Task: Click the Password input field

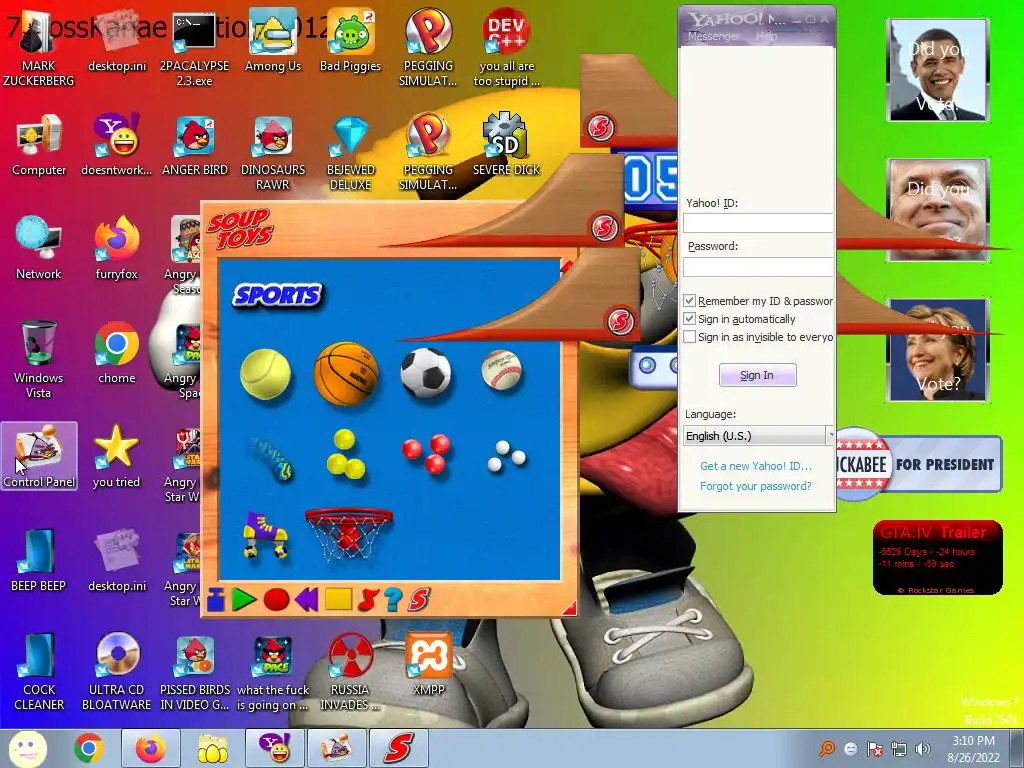Action: (758, 266)
